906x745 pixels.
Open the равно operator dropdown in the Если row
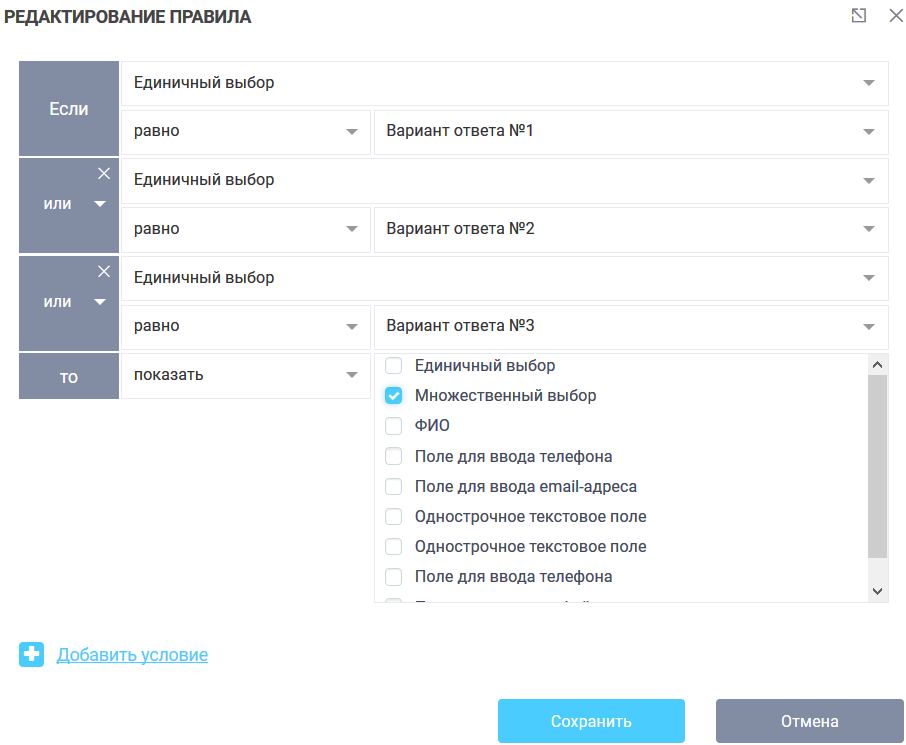245,132
